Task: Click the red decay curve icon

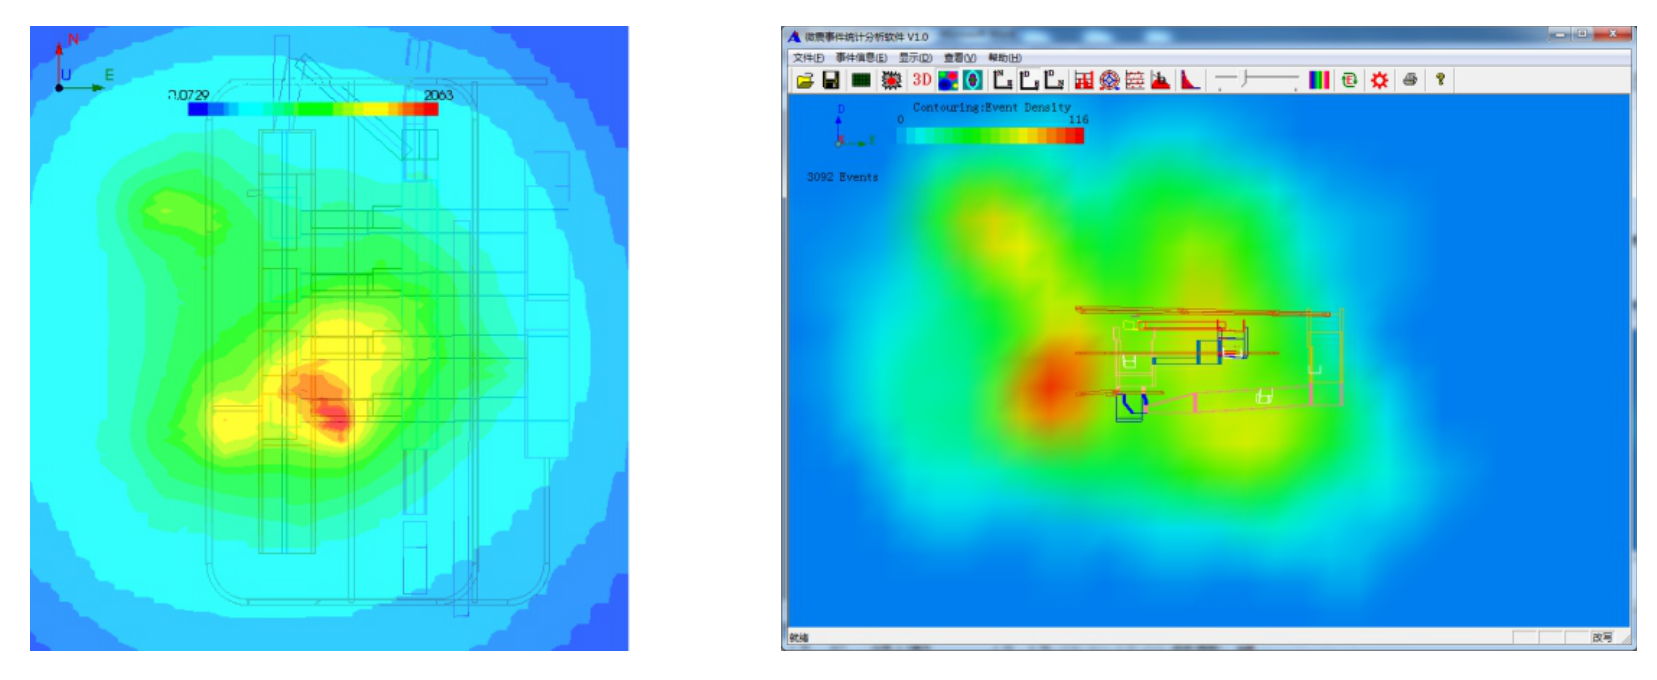Action: coord(1190,80)
